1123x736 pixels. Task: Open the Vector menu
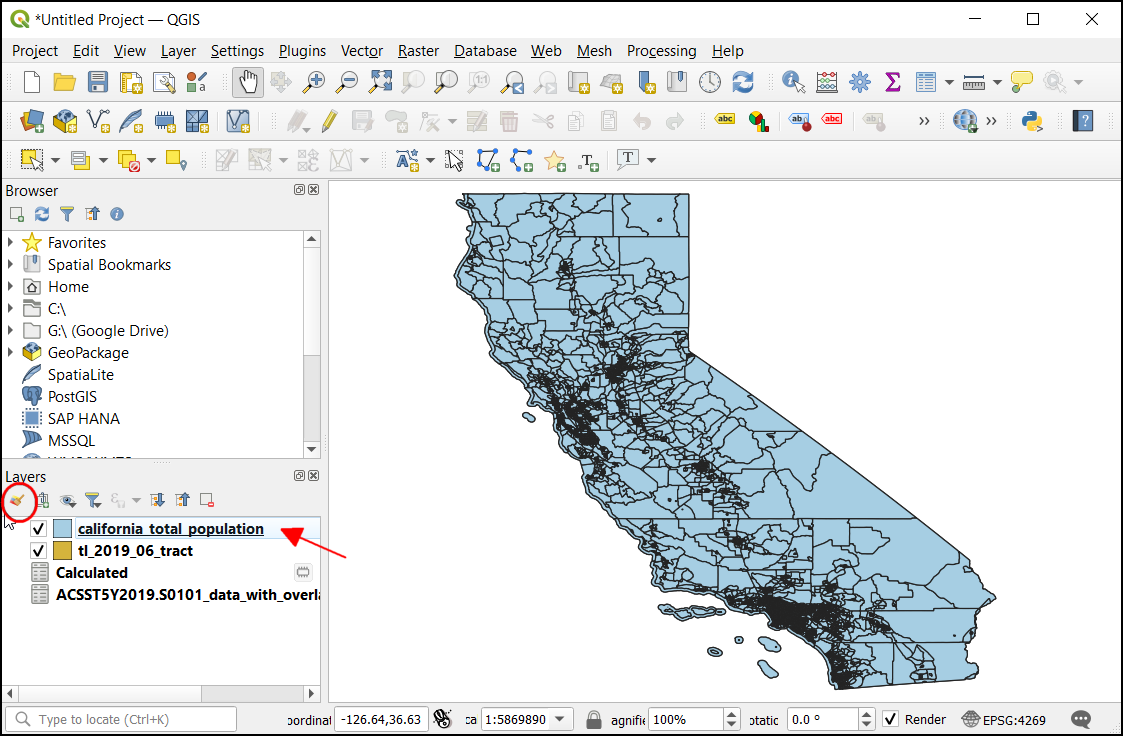tap(361, 51)
